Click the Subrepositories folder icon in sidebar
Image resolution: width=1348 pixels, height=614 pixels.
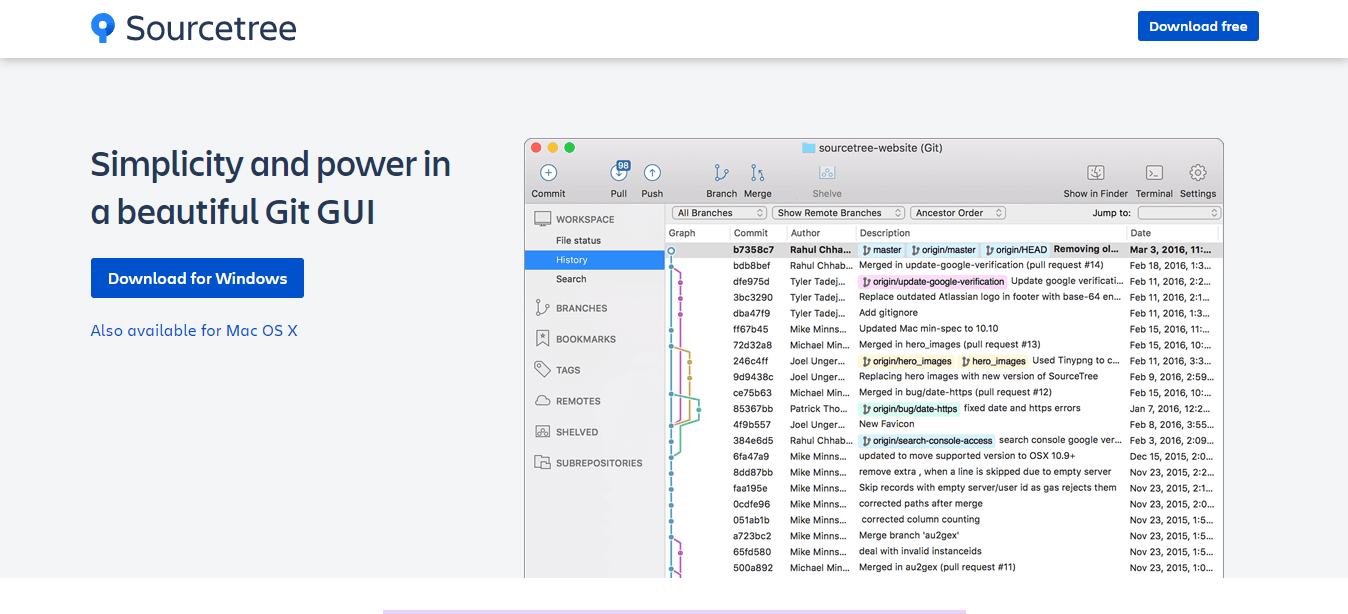click(542, 463)
